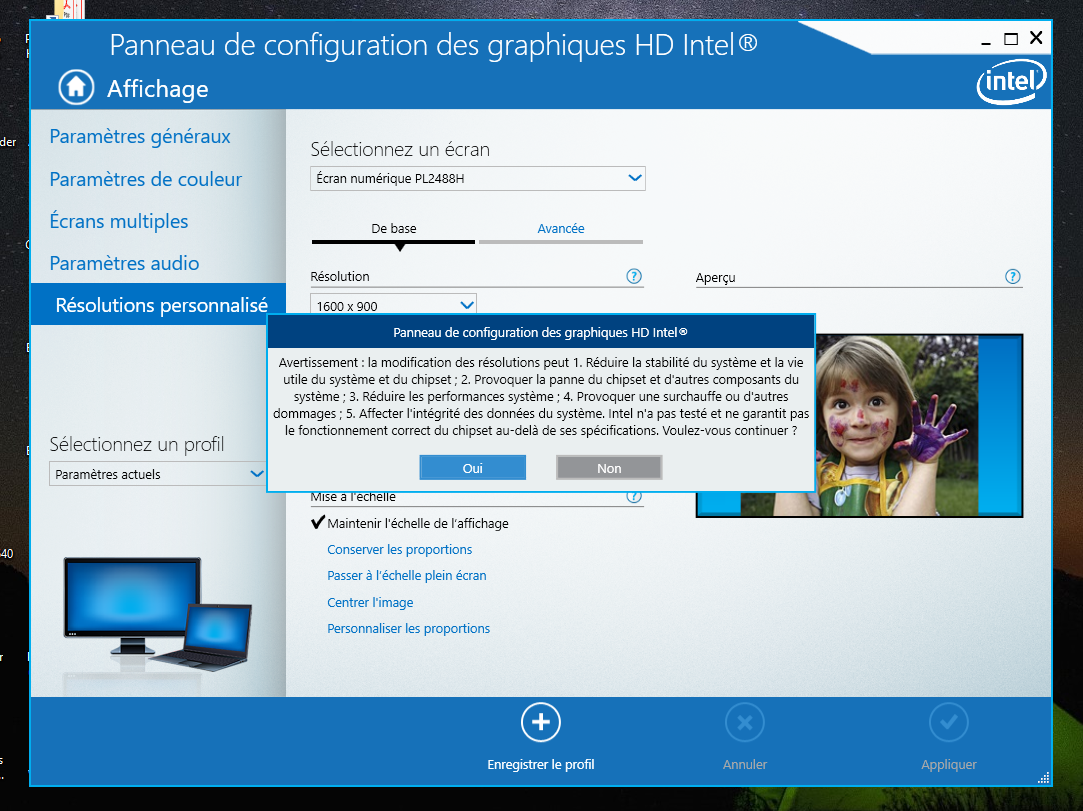The width and height of the screenshot is (1083, 811).
Task: Click the Annuler X icon
Action: coord(745,723)
